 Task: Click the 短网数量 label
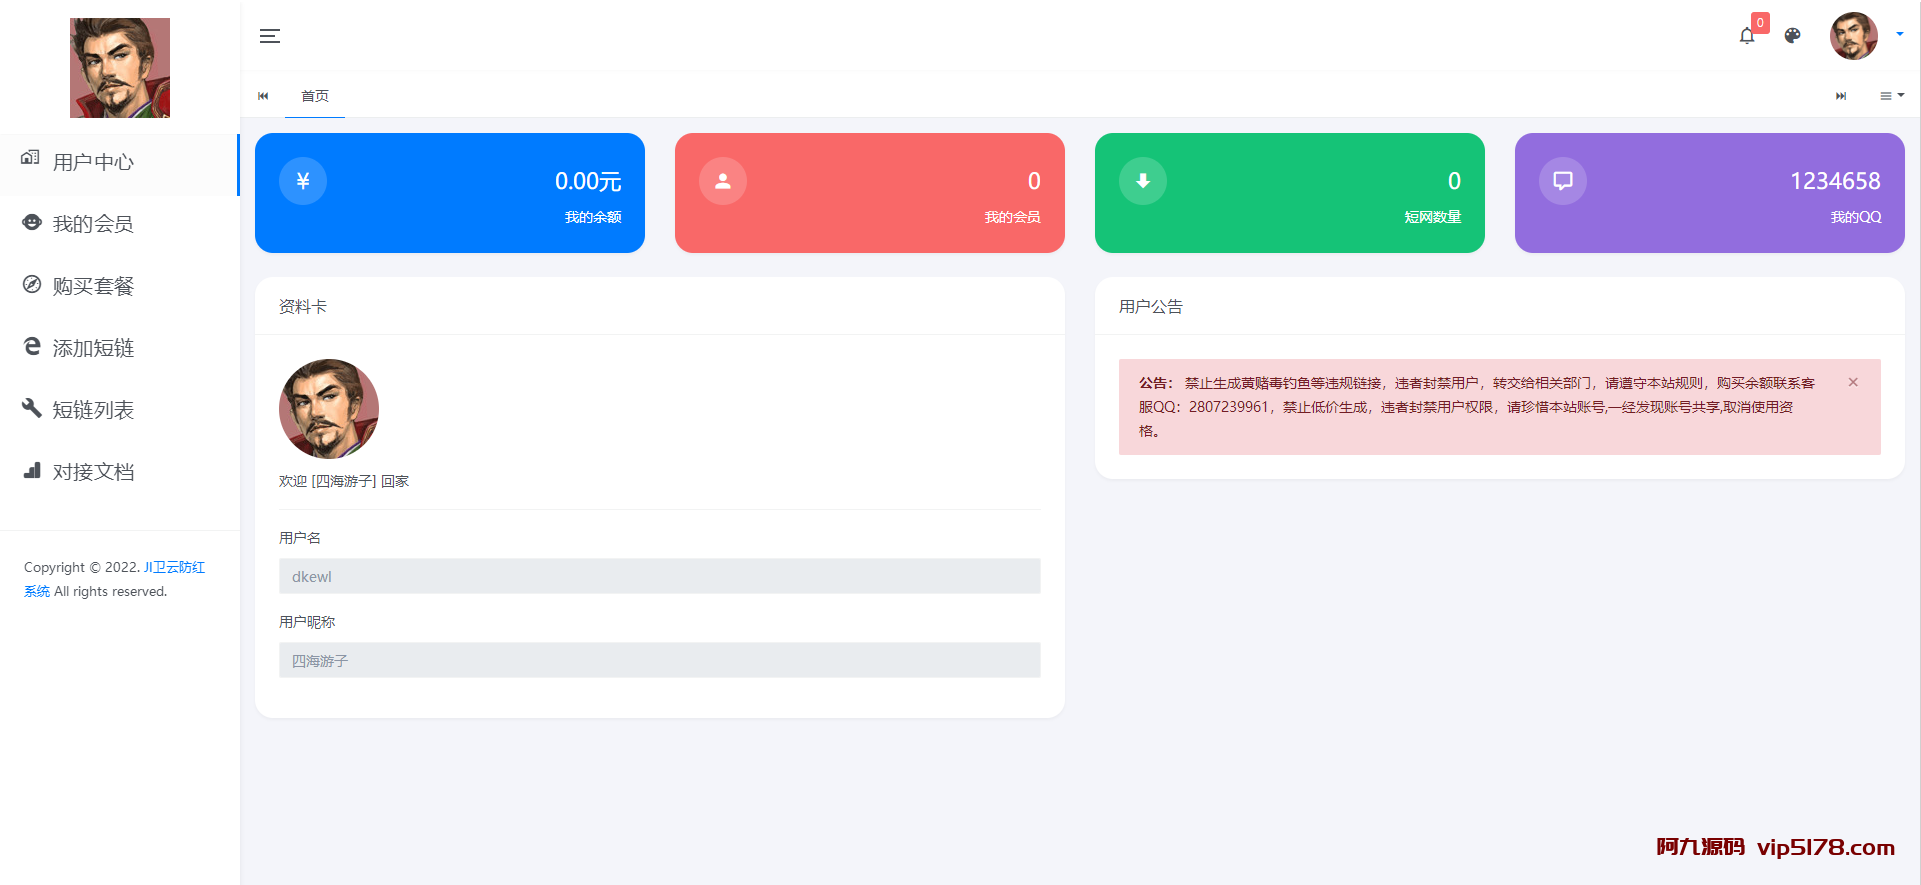coord(1433,217)
